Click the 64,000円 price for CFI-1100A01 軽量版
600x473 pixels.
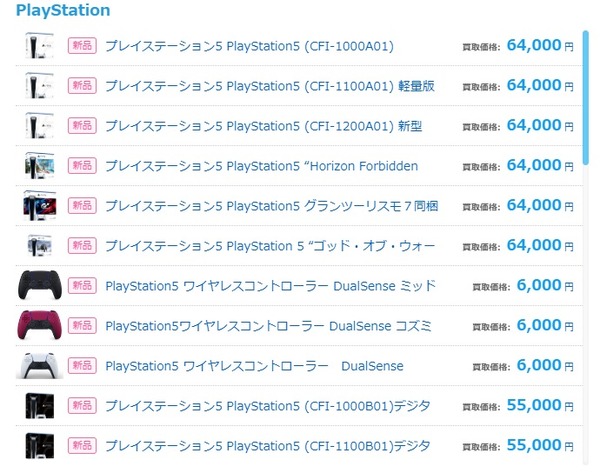click(540, 85)
